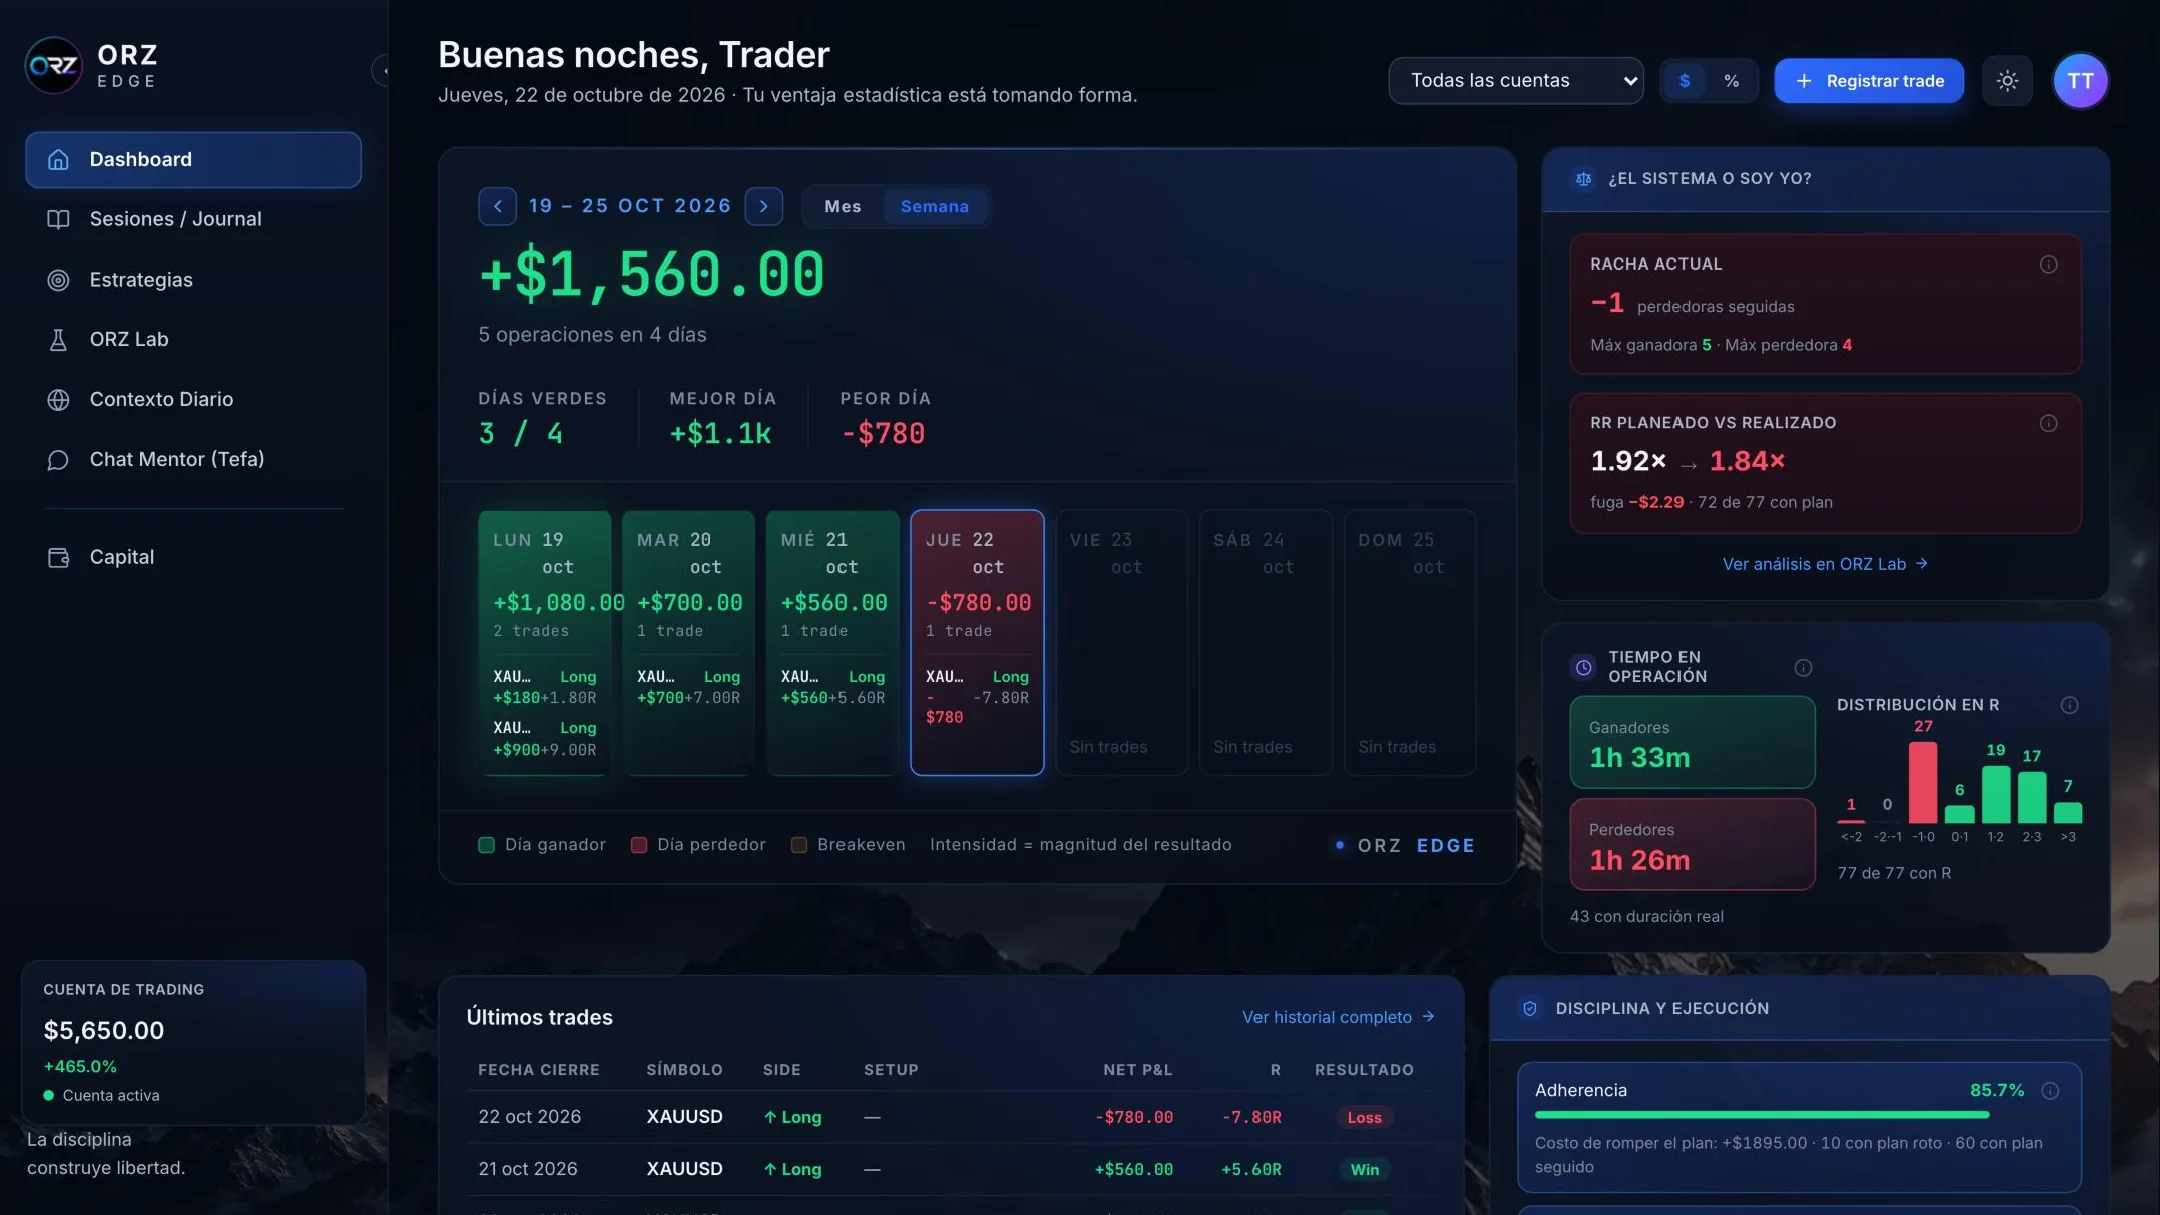Open Estrategias in the sidebar

193,280
